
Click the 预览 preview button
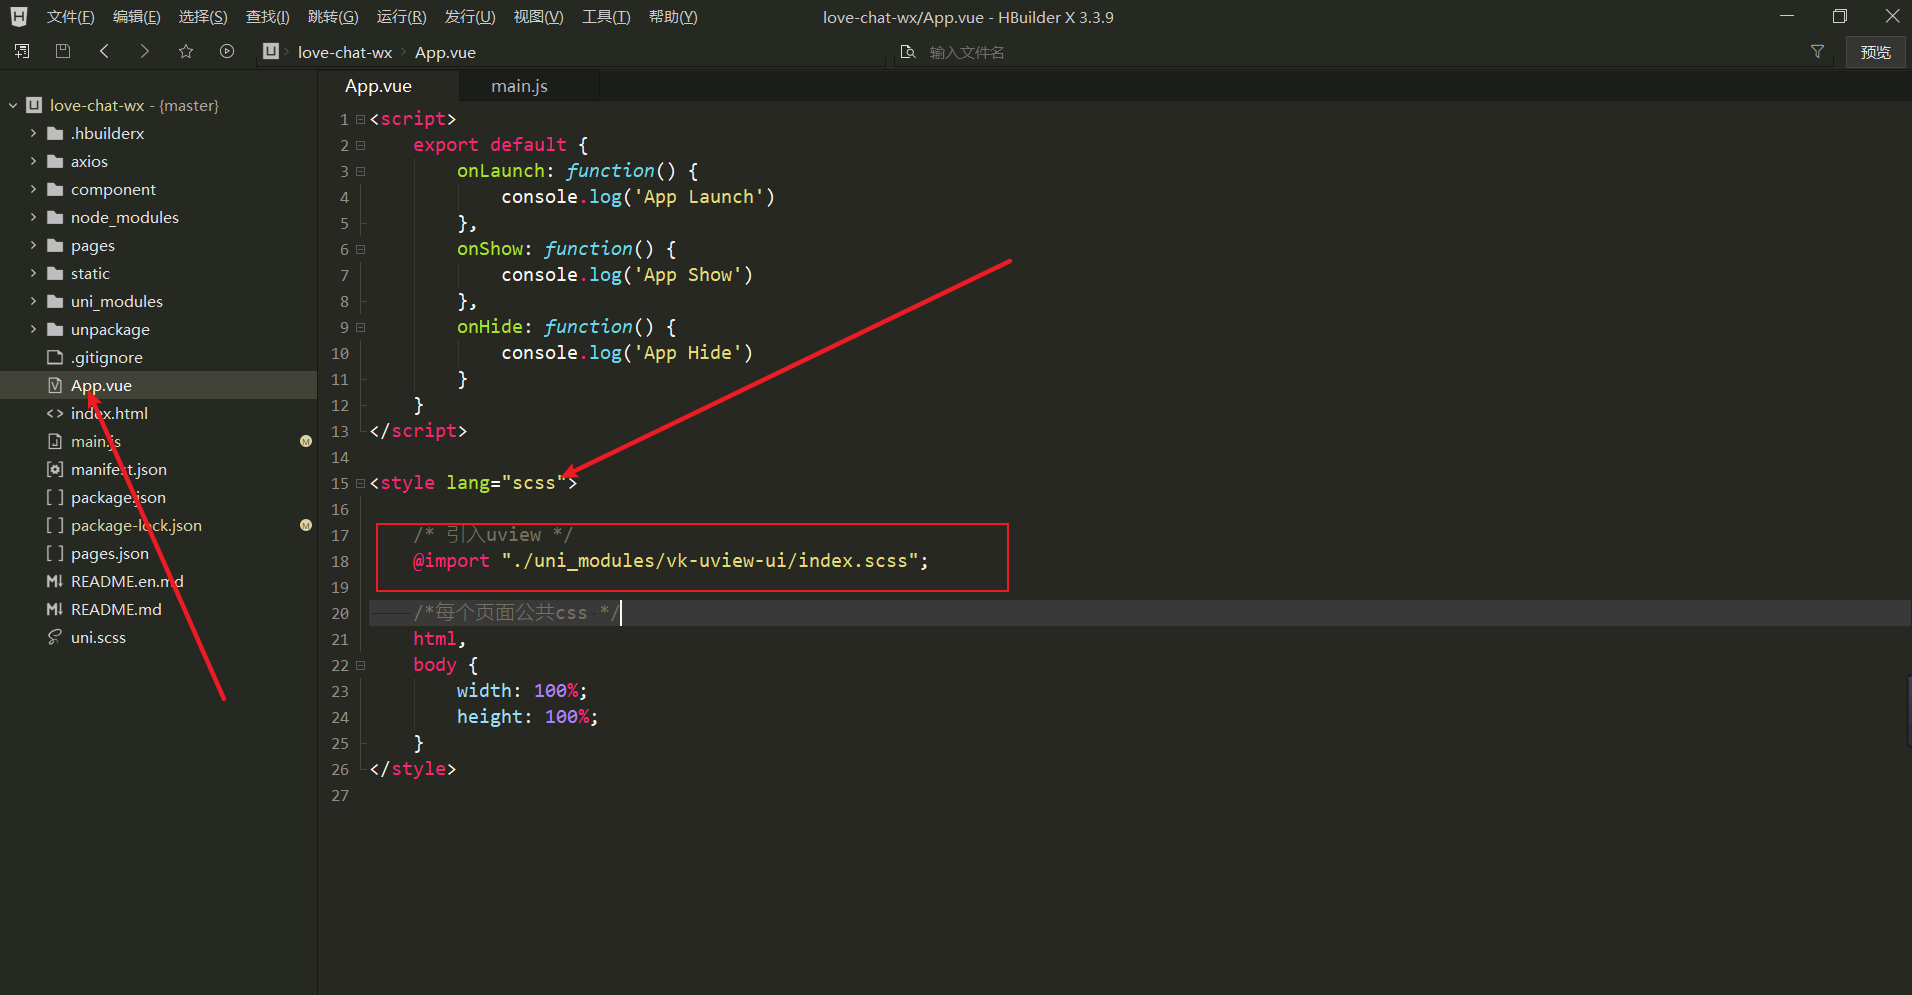coord(1876,52)
